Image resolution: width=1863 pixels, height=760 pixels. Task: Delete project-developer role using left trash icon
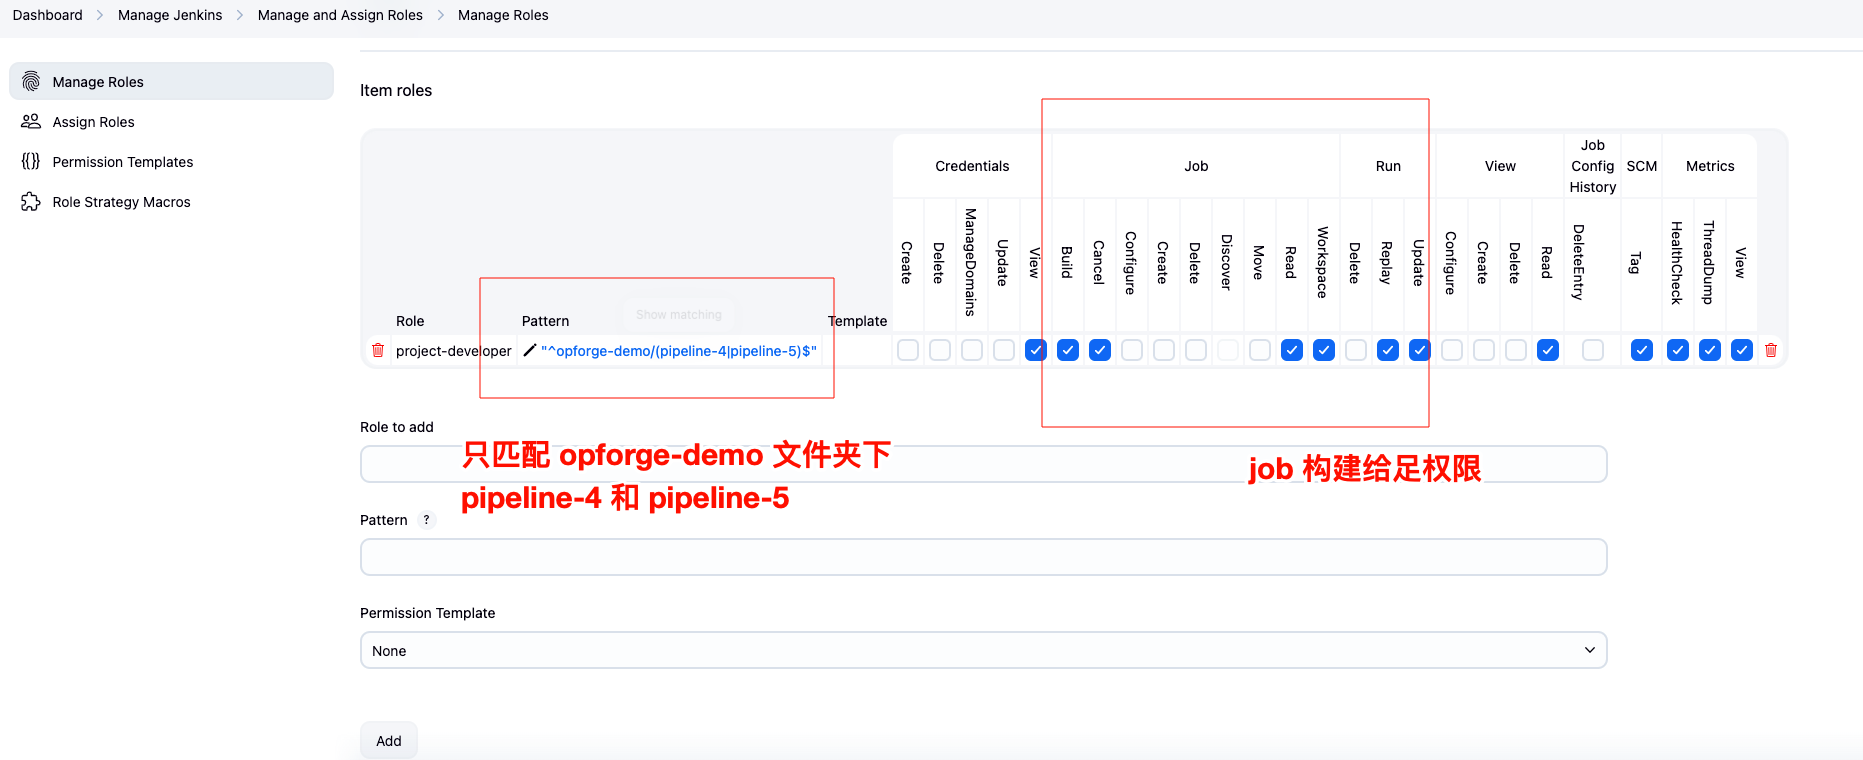pos(378,351)
